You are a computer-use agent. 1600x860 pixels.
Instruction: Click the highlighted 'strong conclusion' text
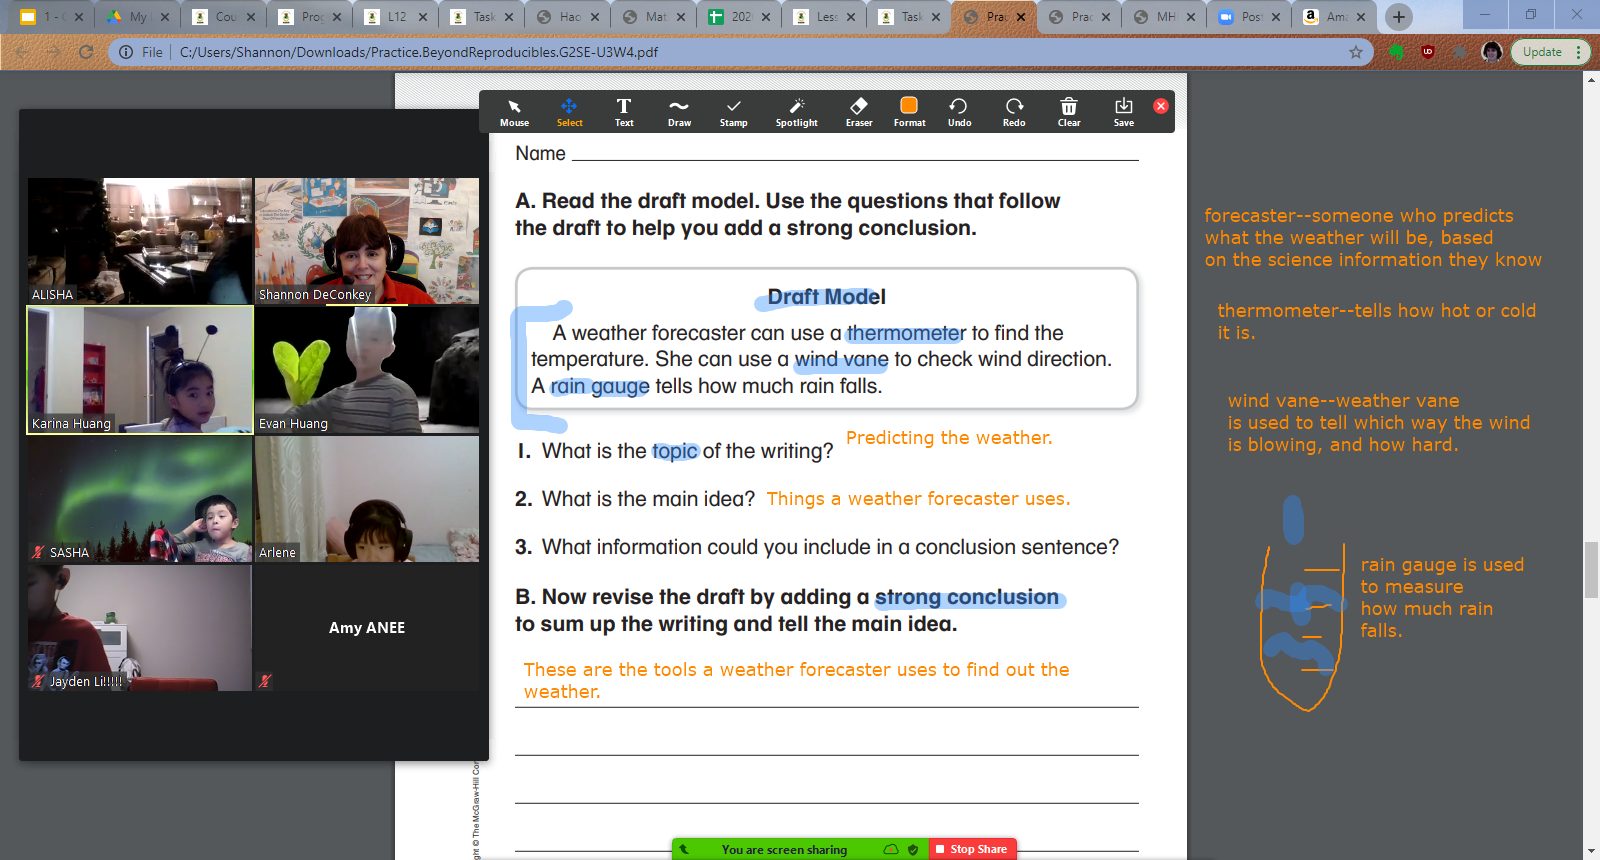[x=967, y=597]
